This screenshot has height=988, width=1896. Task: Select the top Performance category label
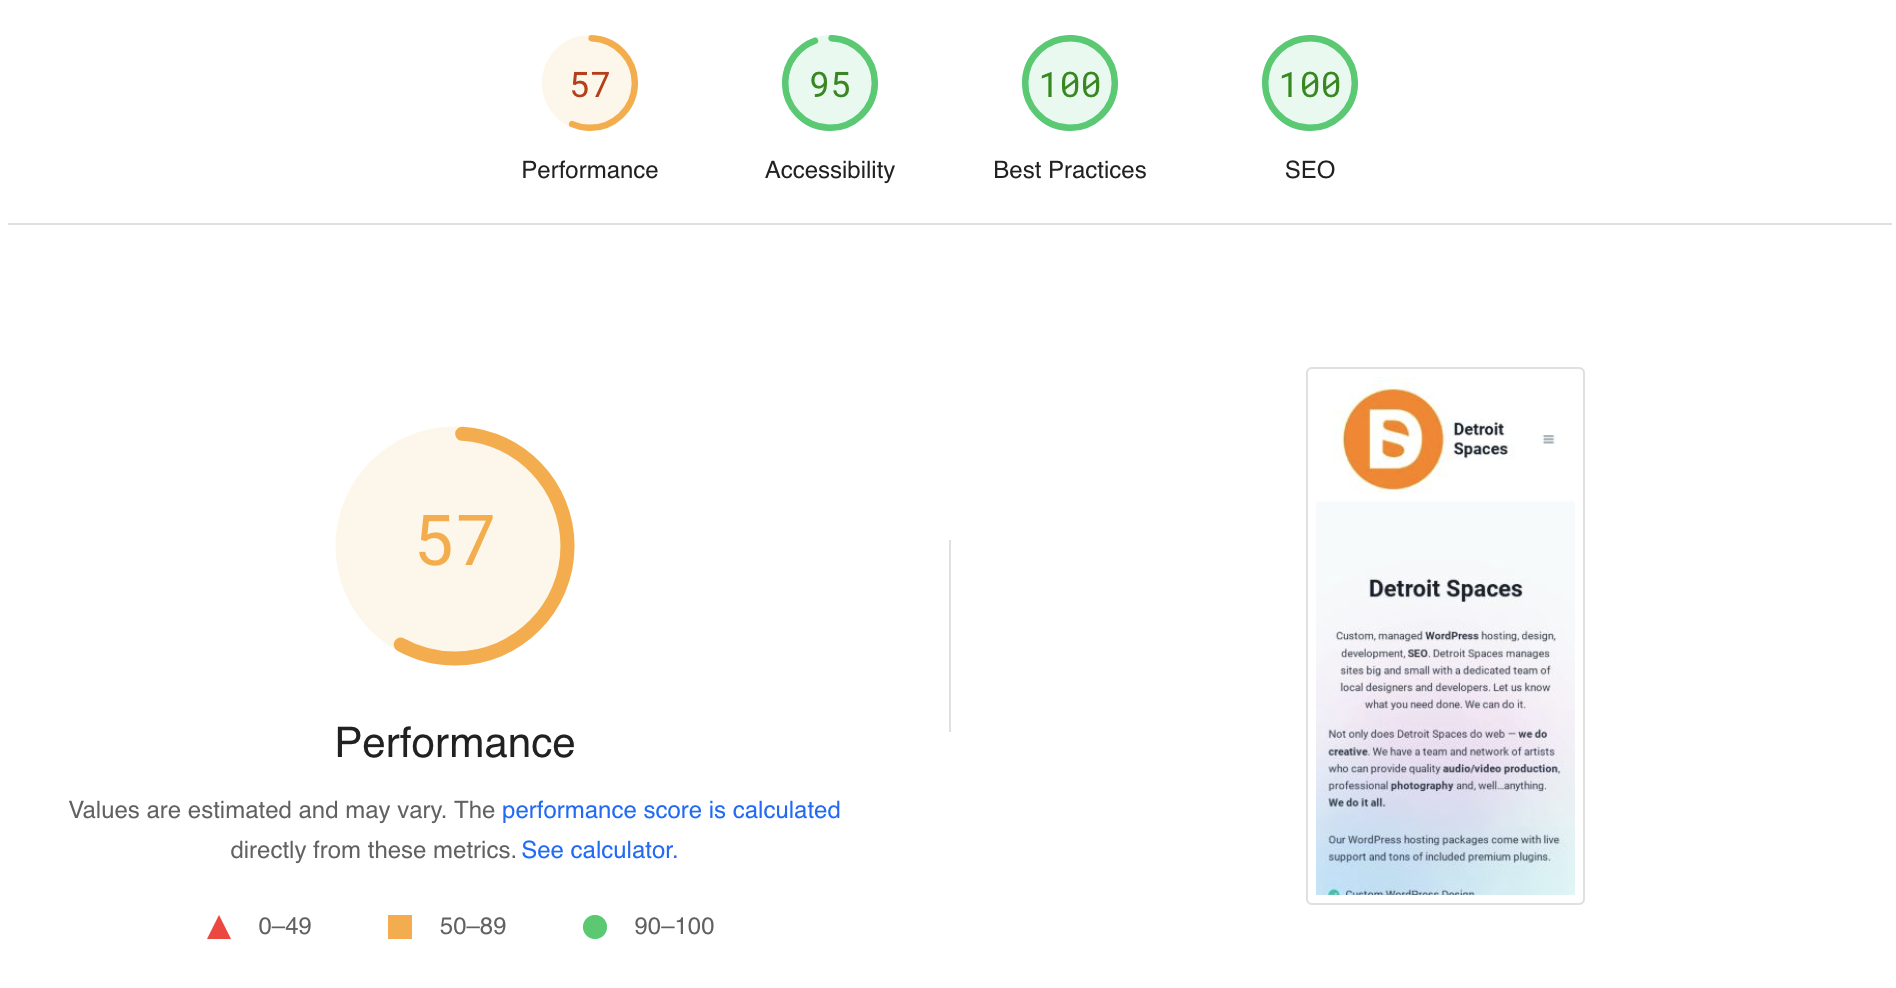point(589,170)
